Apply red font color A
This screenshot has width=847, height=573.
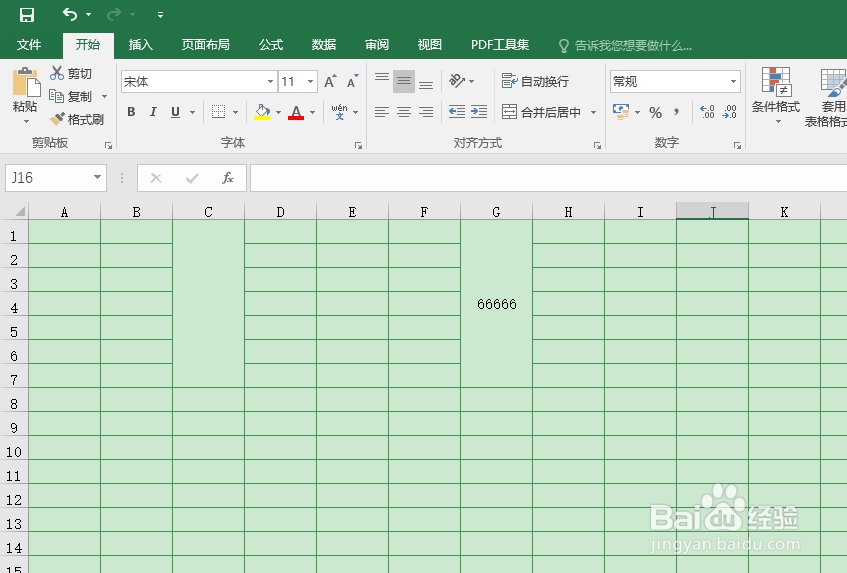296,112
